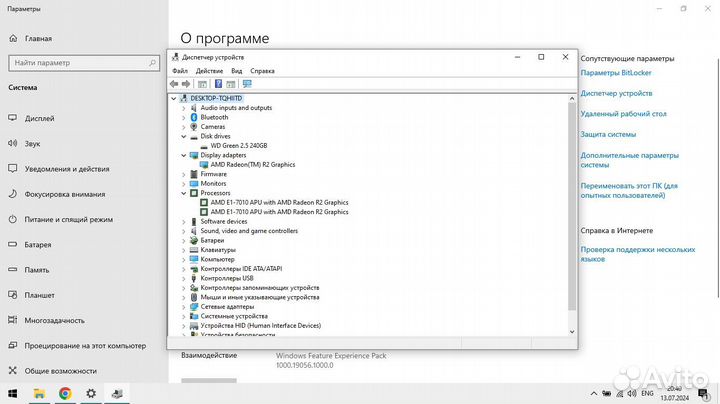Open Уведомления и действия settings page
The width and height of the screenshot is (720, 404).
click(x=67, y=169)
